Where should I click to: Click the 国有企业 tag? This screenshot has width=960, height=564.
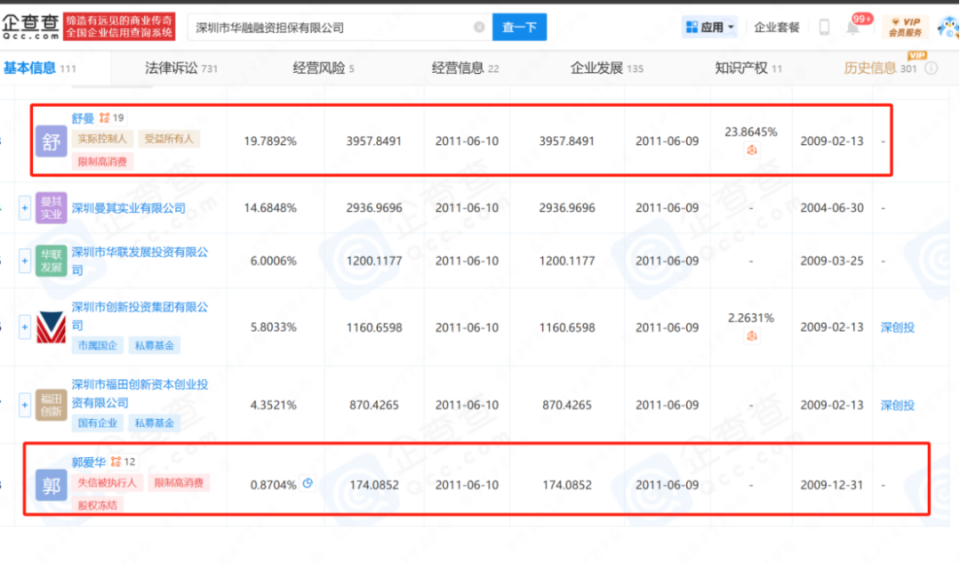[x=97, y=423]
